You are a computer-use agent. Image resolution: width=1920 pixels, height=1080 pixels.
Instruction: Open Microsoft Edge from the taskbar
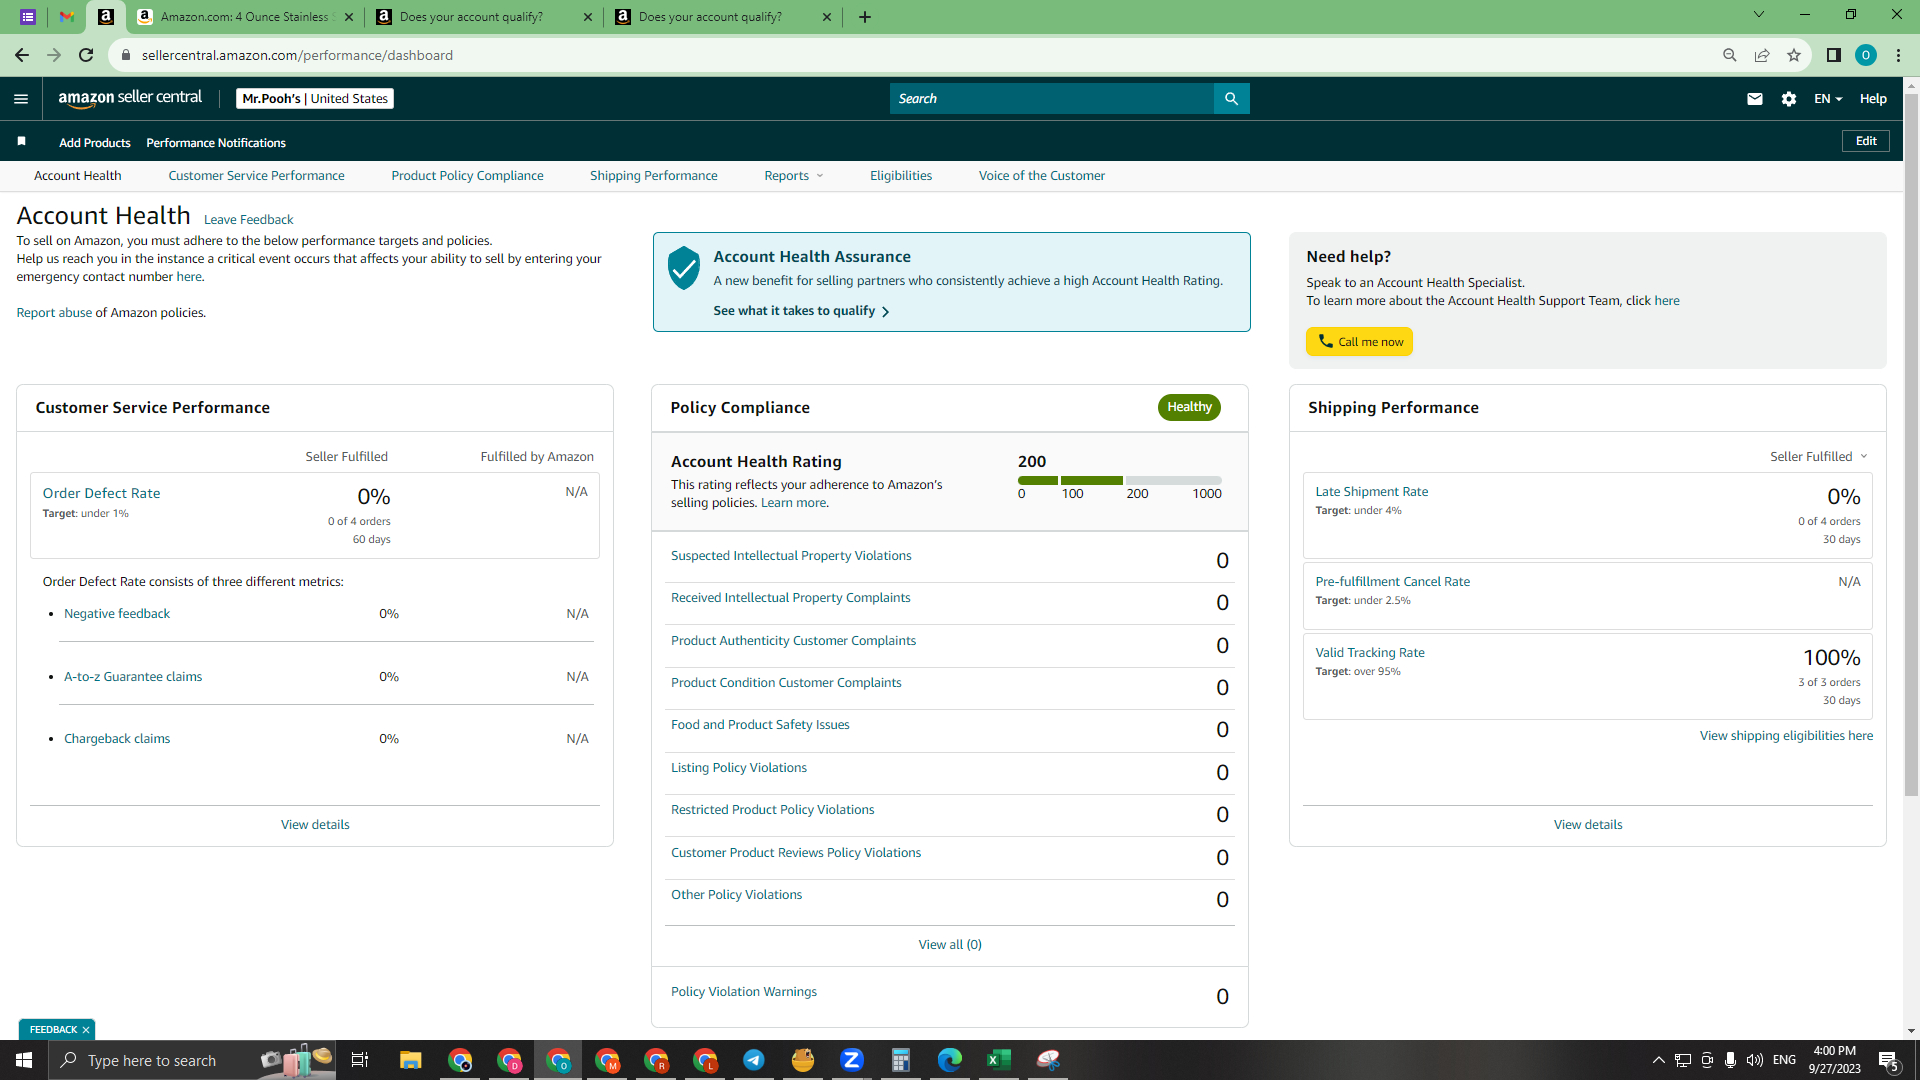pyautogui.click(x=950, y=1060)
